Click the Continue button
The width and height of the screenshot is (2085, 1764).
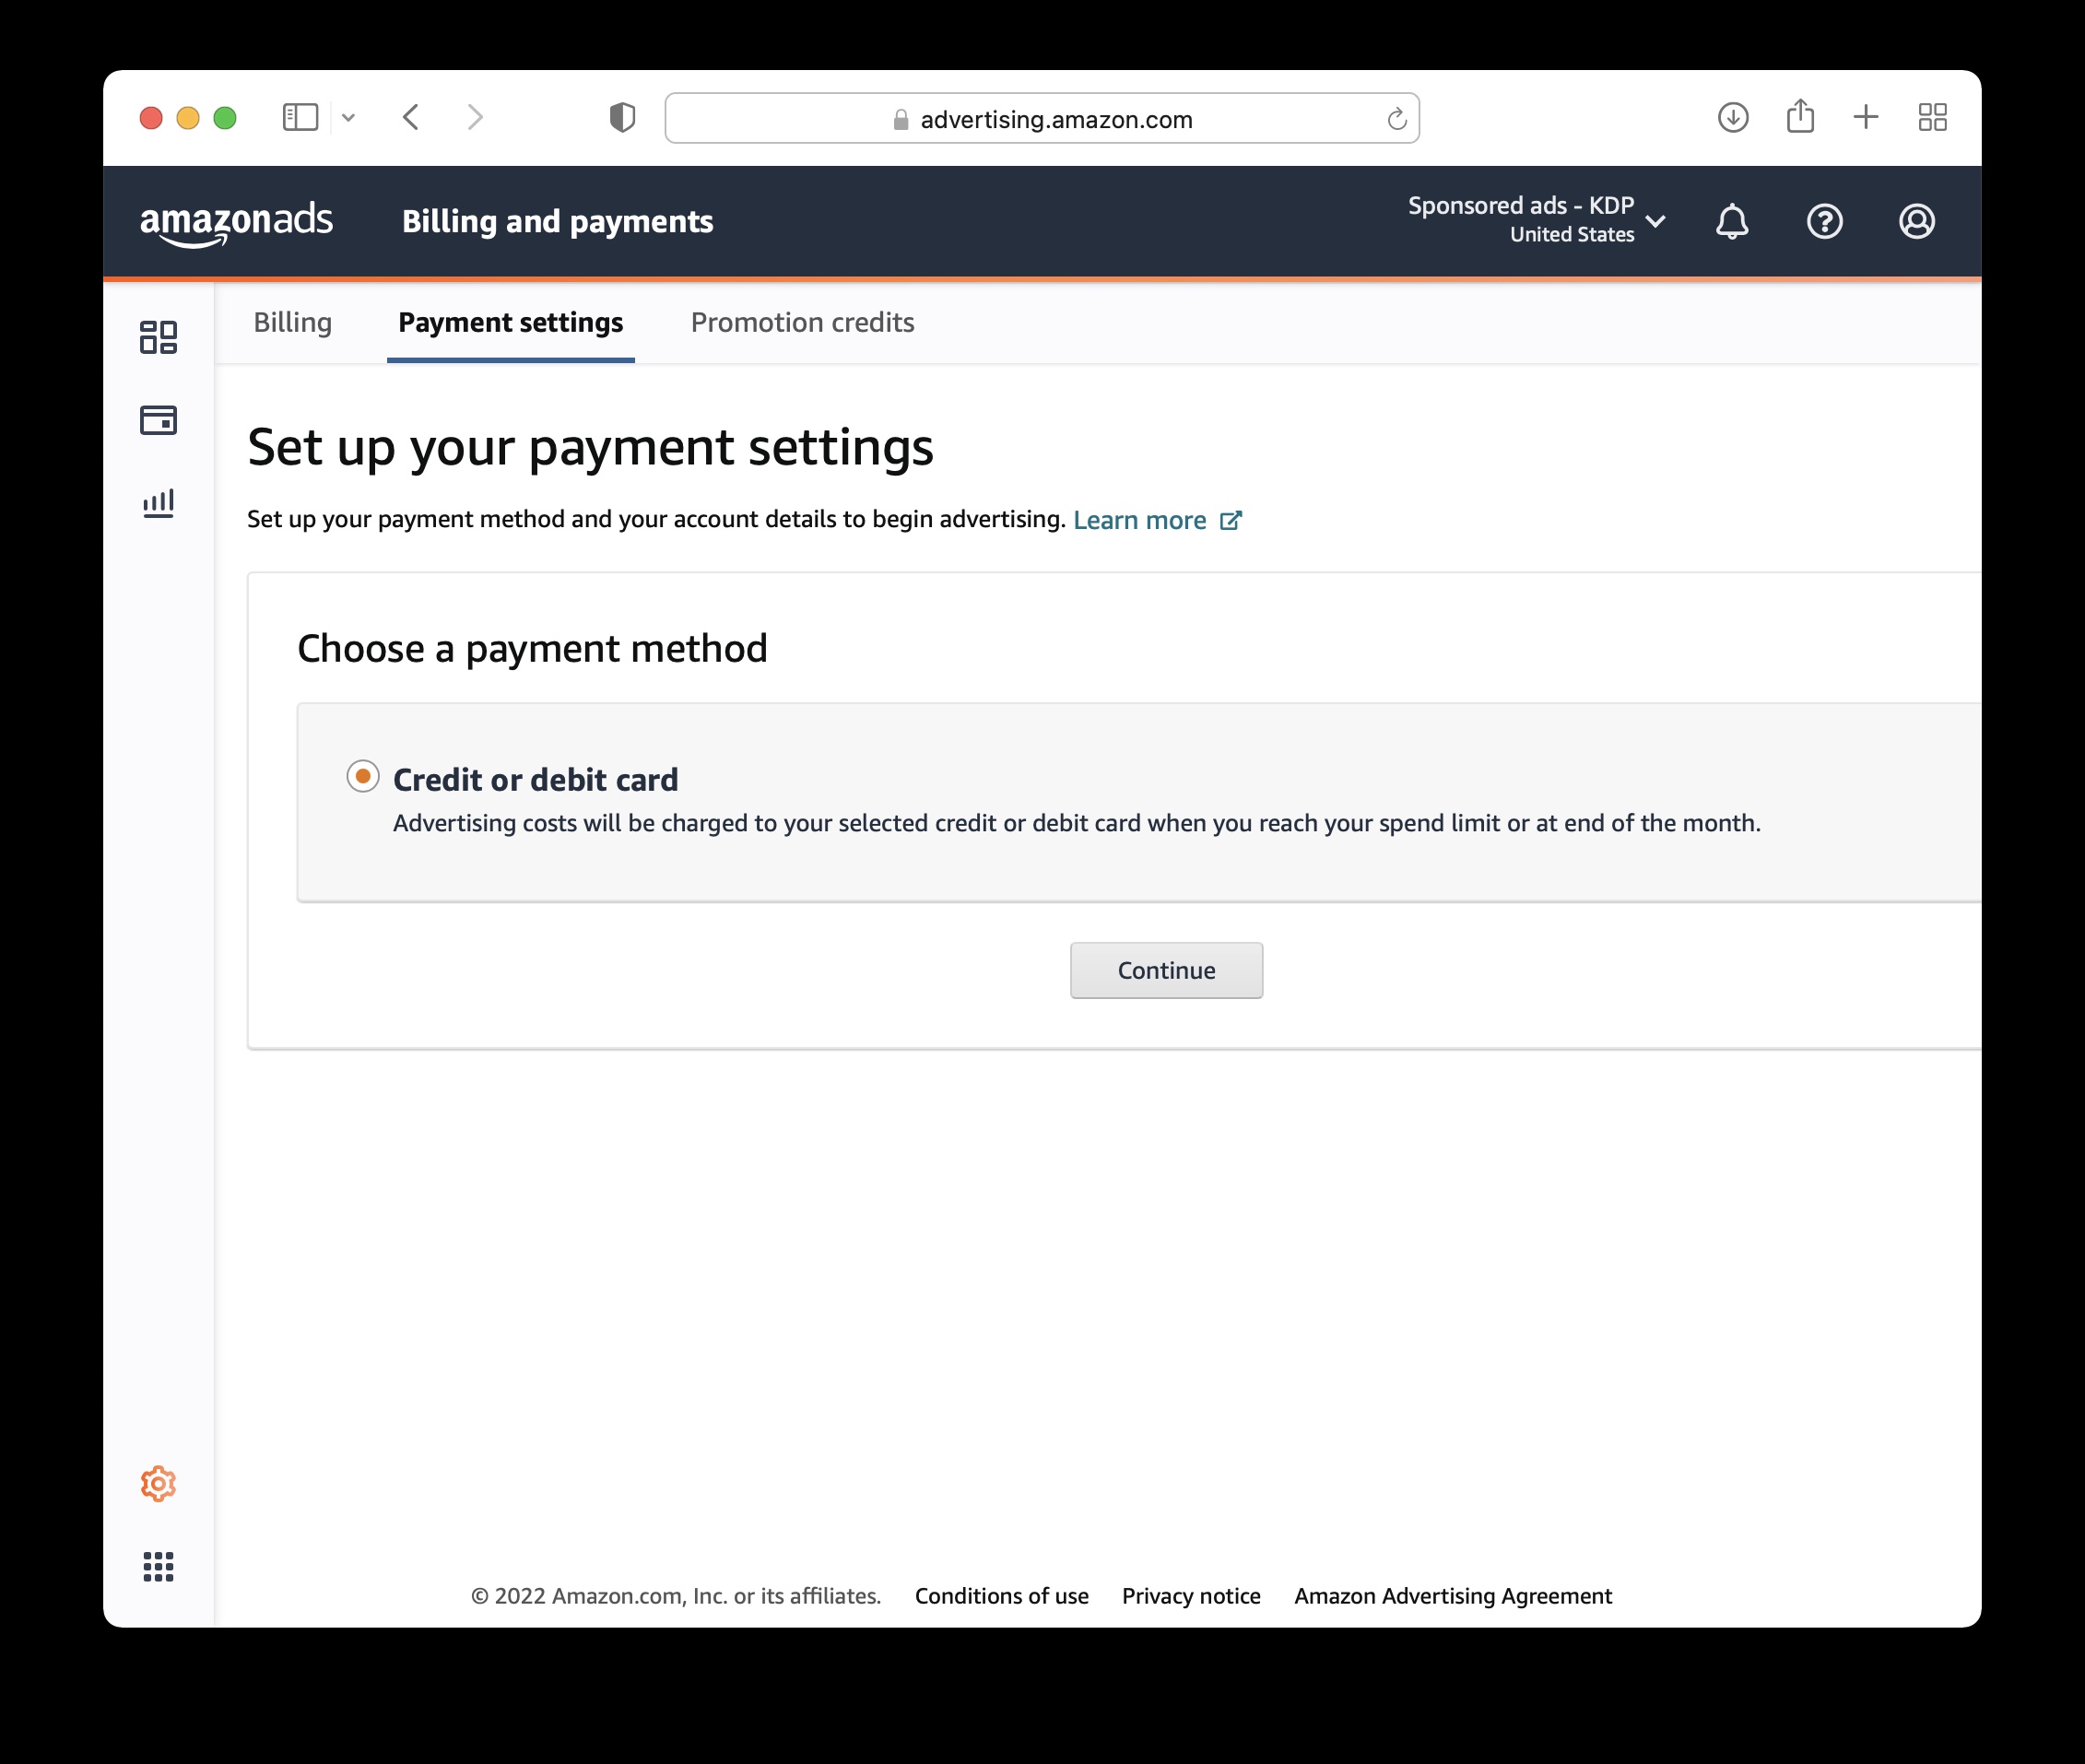(x=1166, y=970)
